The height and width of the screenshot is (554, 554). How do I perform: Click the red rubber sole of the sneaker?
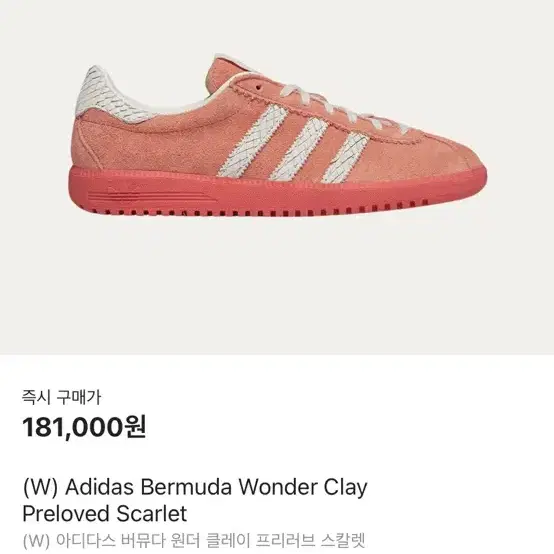point(276,194)
